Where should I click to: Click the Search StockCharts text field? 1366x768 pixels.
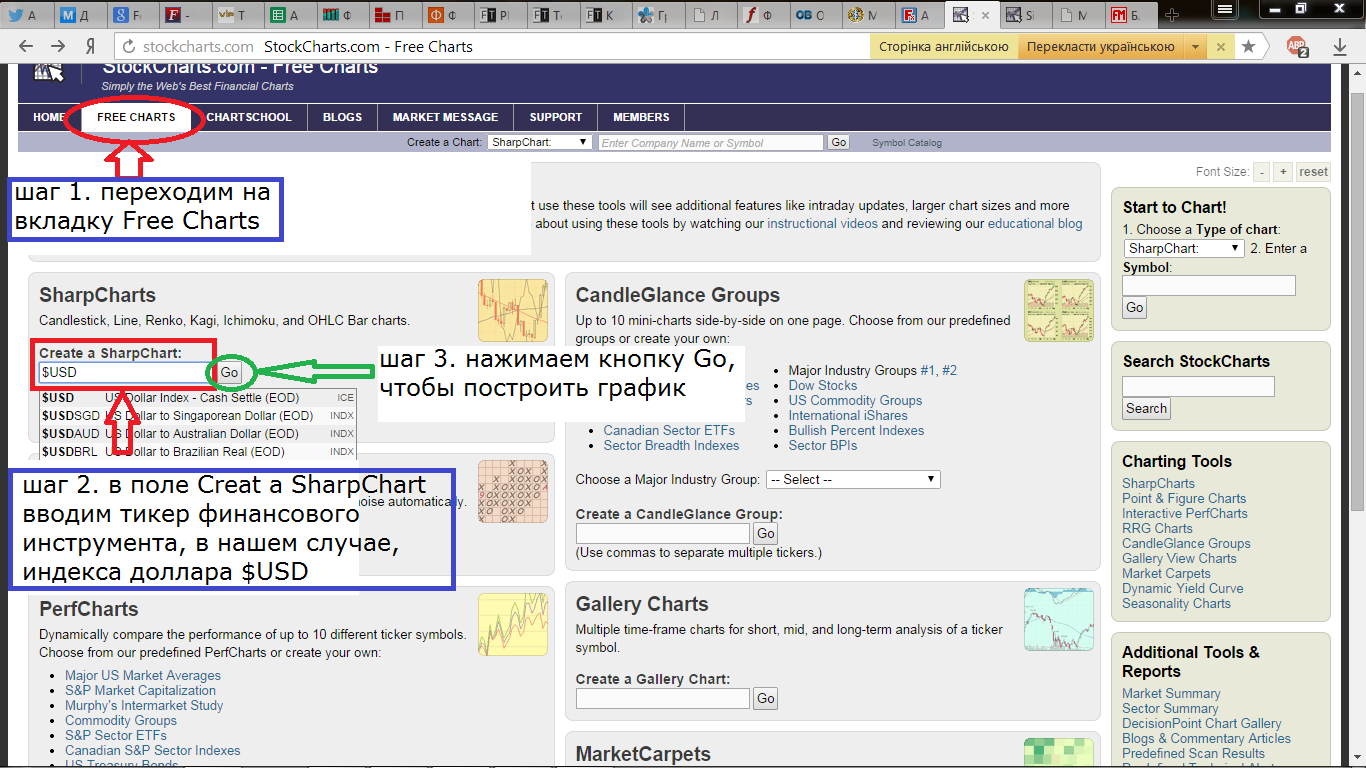(1198, 386)
